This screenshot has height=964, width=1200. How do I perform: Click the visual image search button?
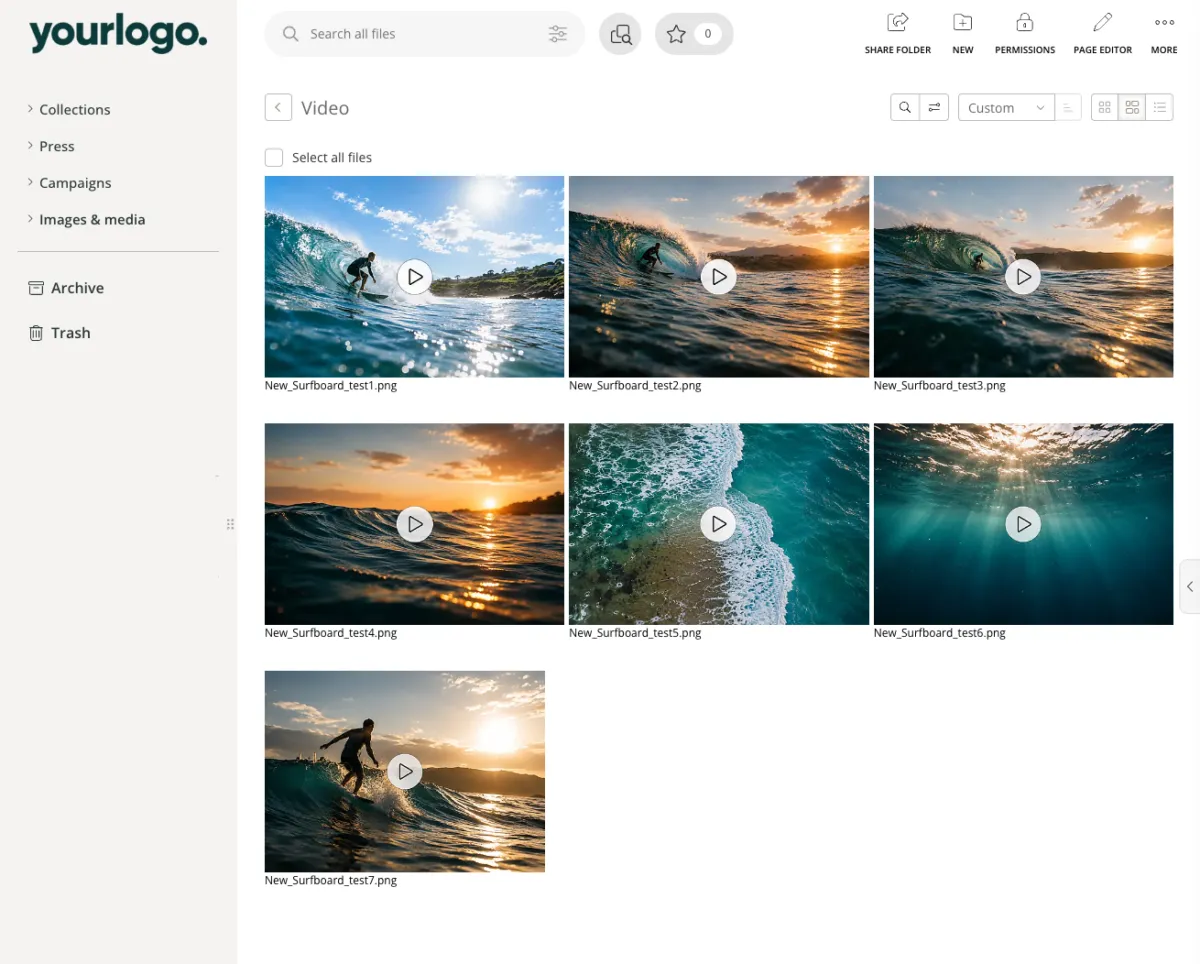tap(620, 34)
